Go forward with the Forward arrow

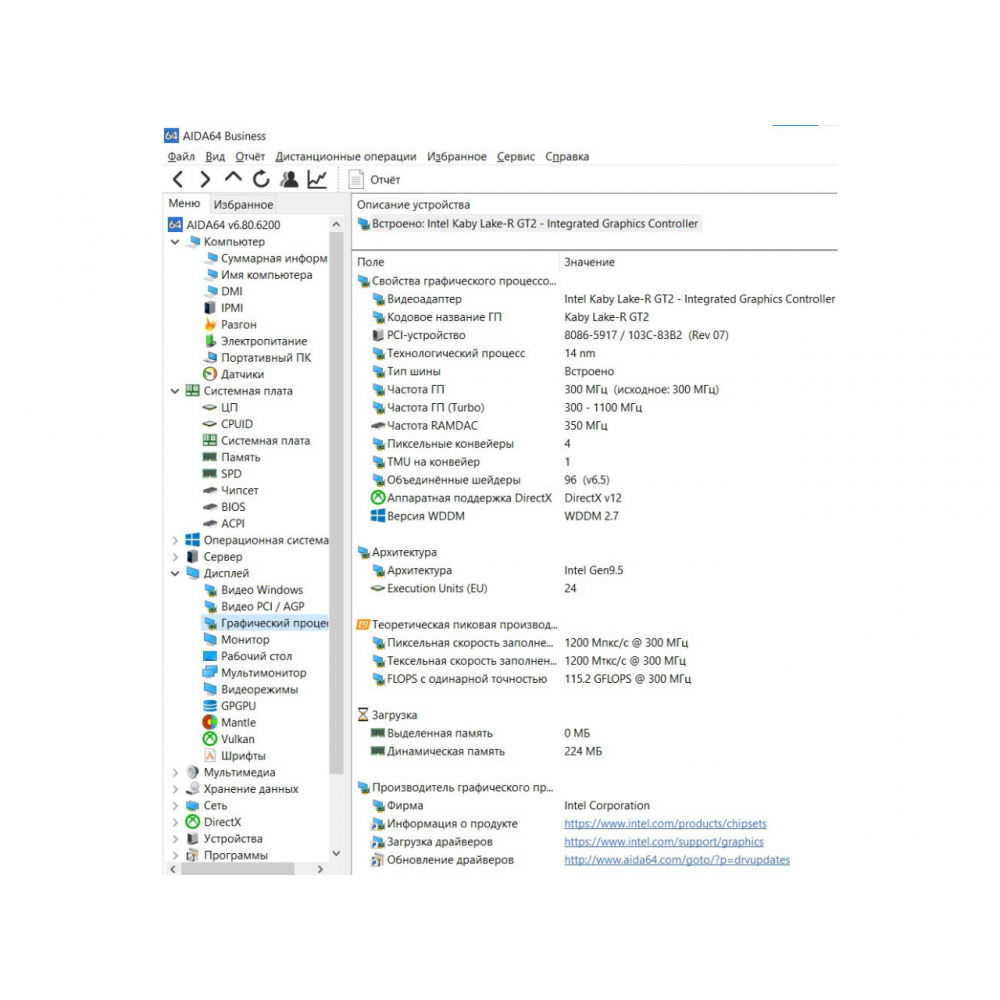[205, 180]
